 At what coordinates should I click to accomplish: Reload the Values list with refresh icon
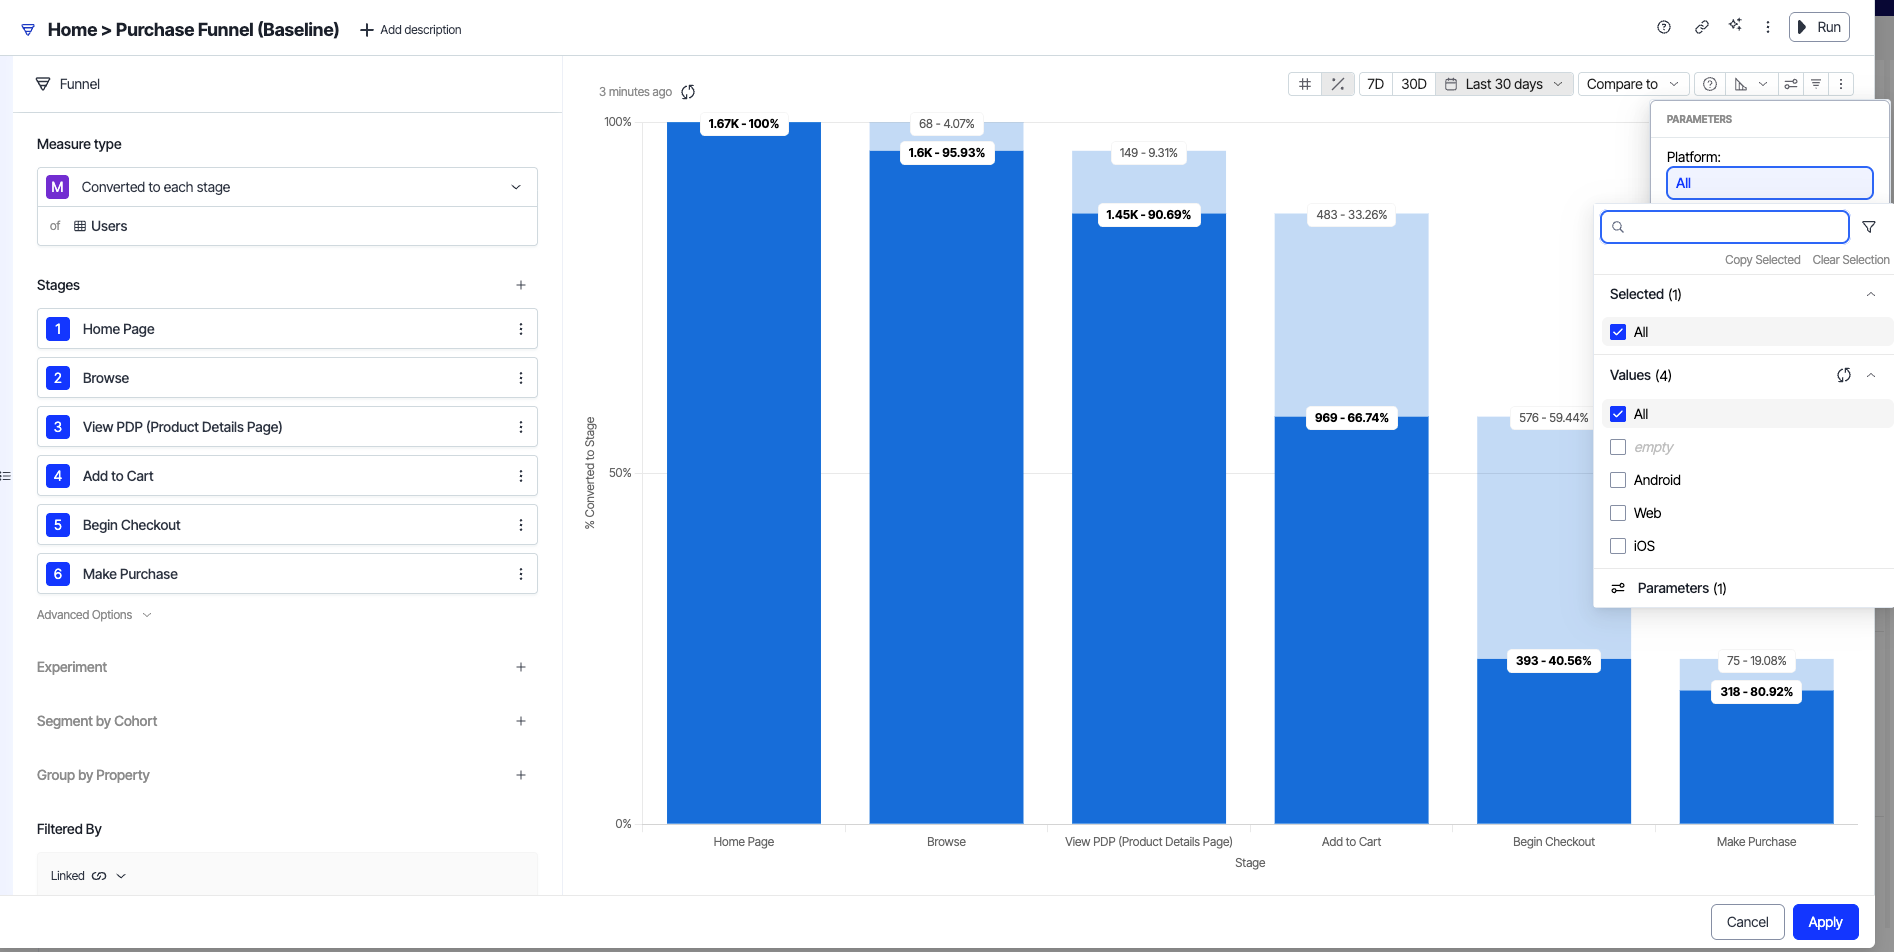tap(1843, 375)
